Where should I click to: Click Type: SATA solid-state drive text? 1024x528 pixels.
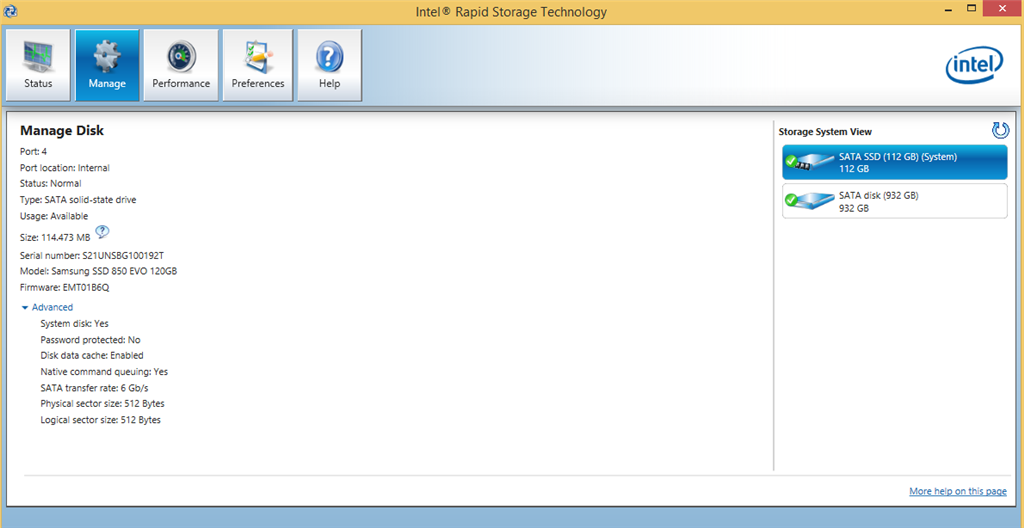pyautogui.click(x=78, y=199)
